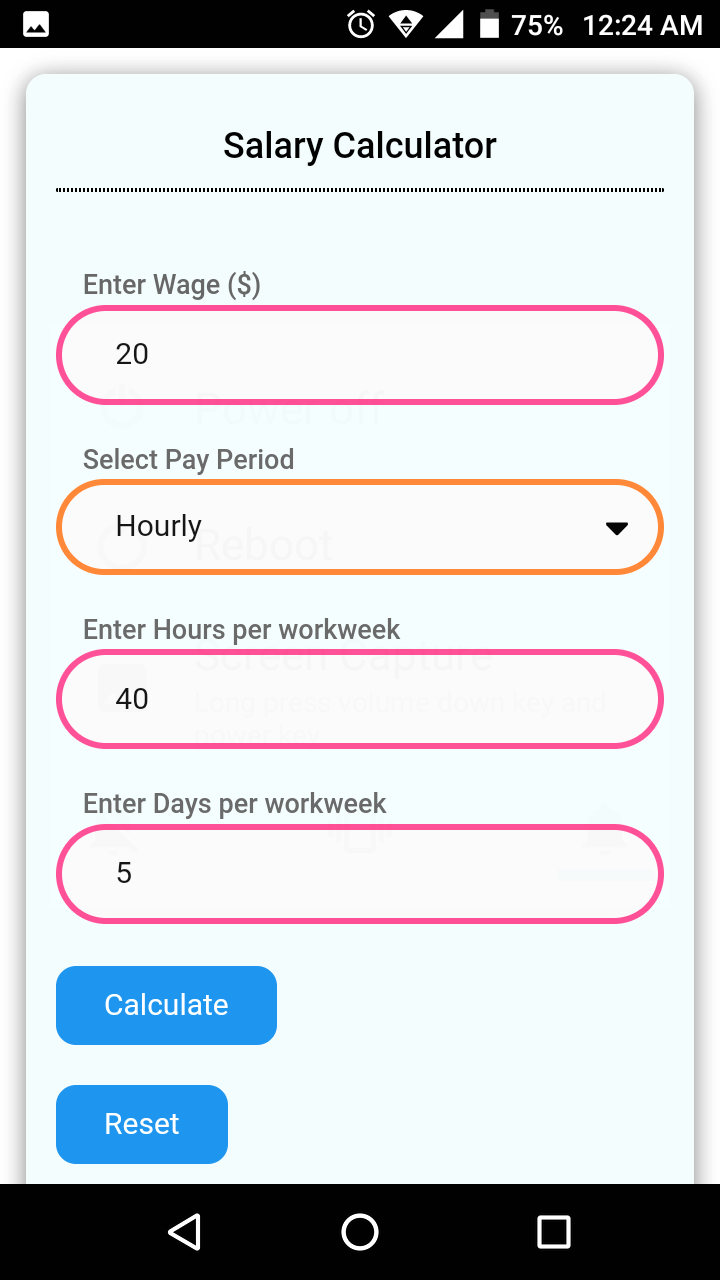Image resolution: width=720 pixels, height=1280 pixels.
Task: Tap the image notification icon in status bar
Action: [x=35, y=24]
